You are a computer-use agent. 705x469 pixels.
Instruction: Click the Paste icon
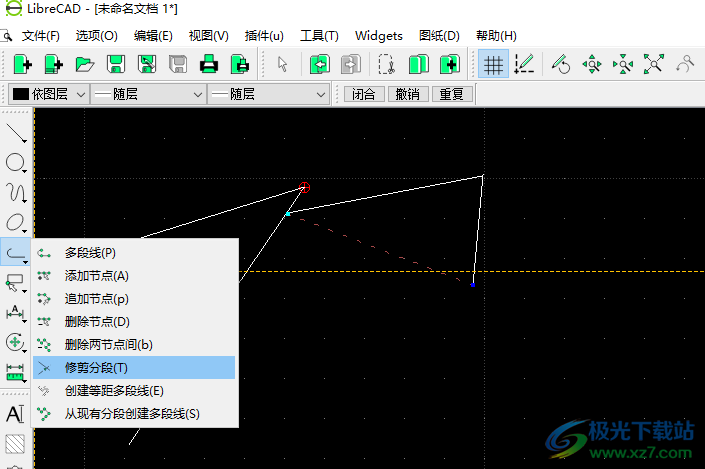click(x=450, y=64)
